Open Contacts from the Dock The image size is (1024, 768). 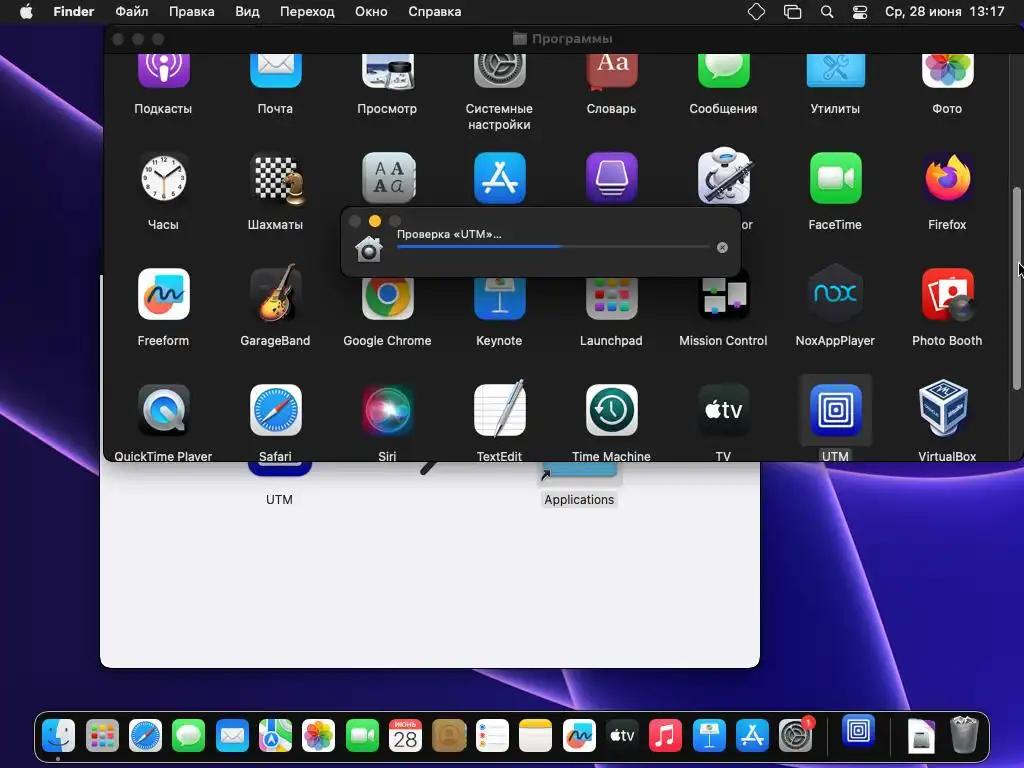449,737
